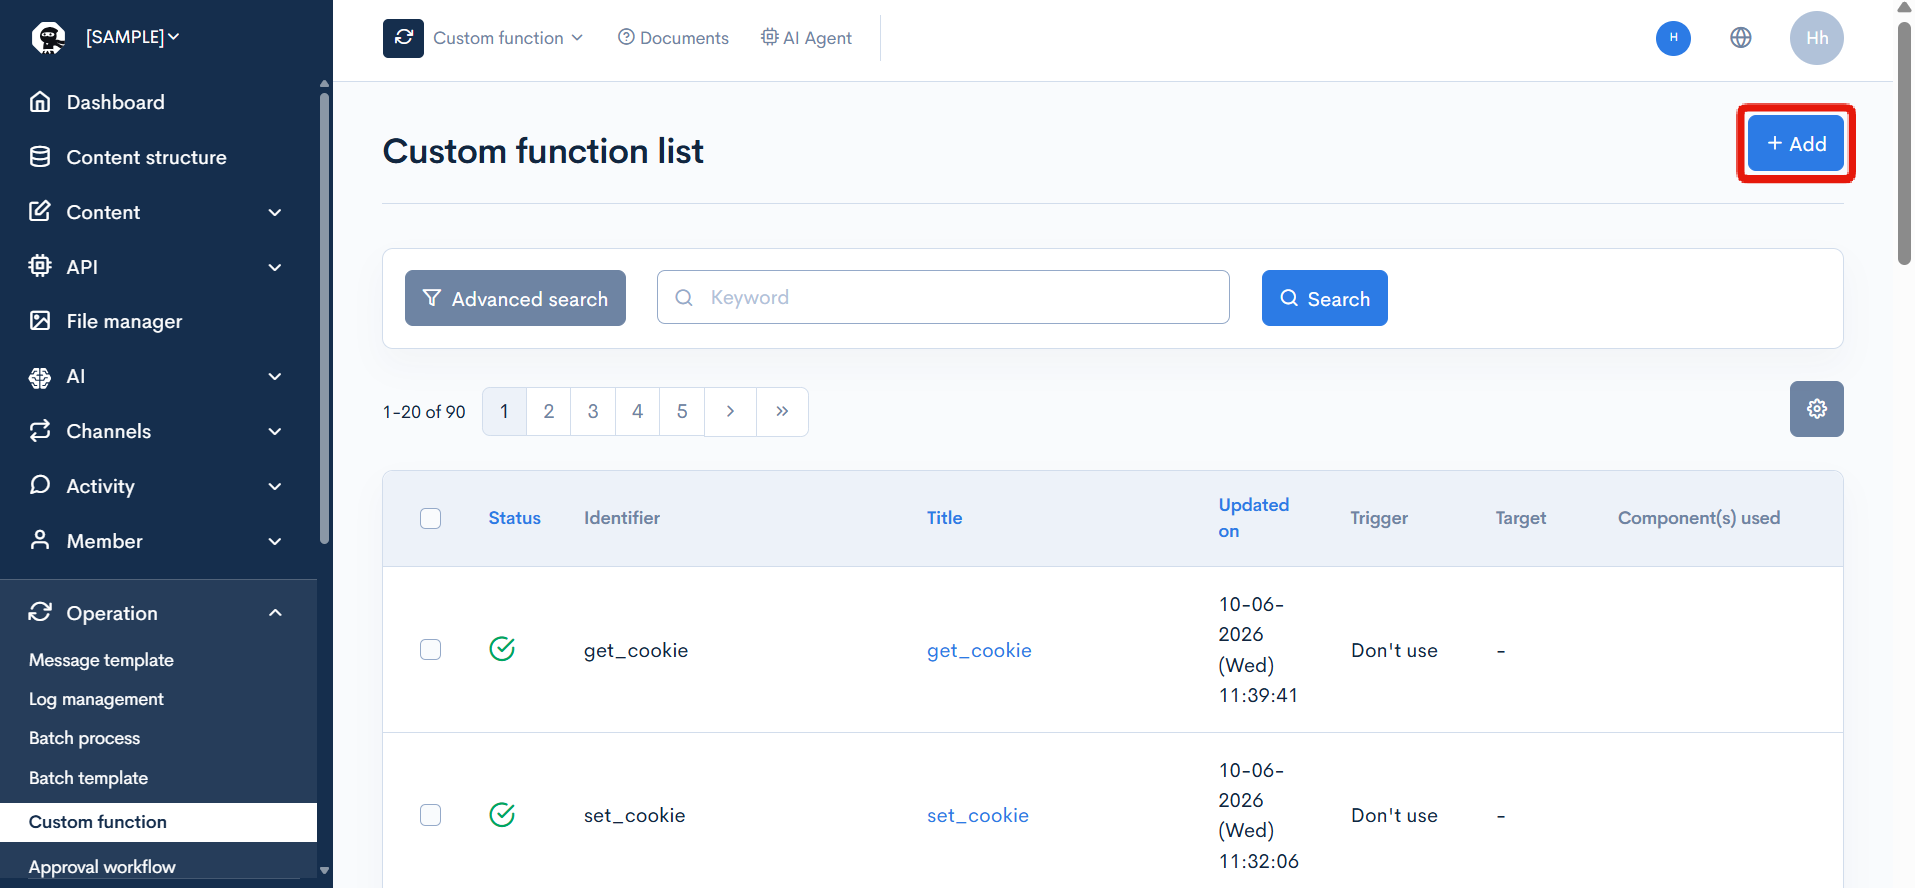Sort by Status column header

(514, 518)
